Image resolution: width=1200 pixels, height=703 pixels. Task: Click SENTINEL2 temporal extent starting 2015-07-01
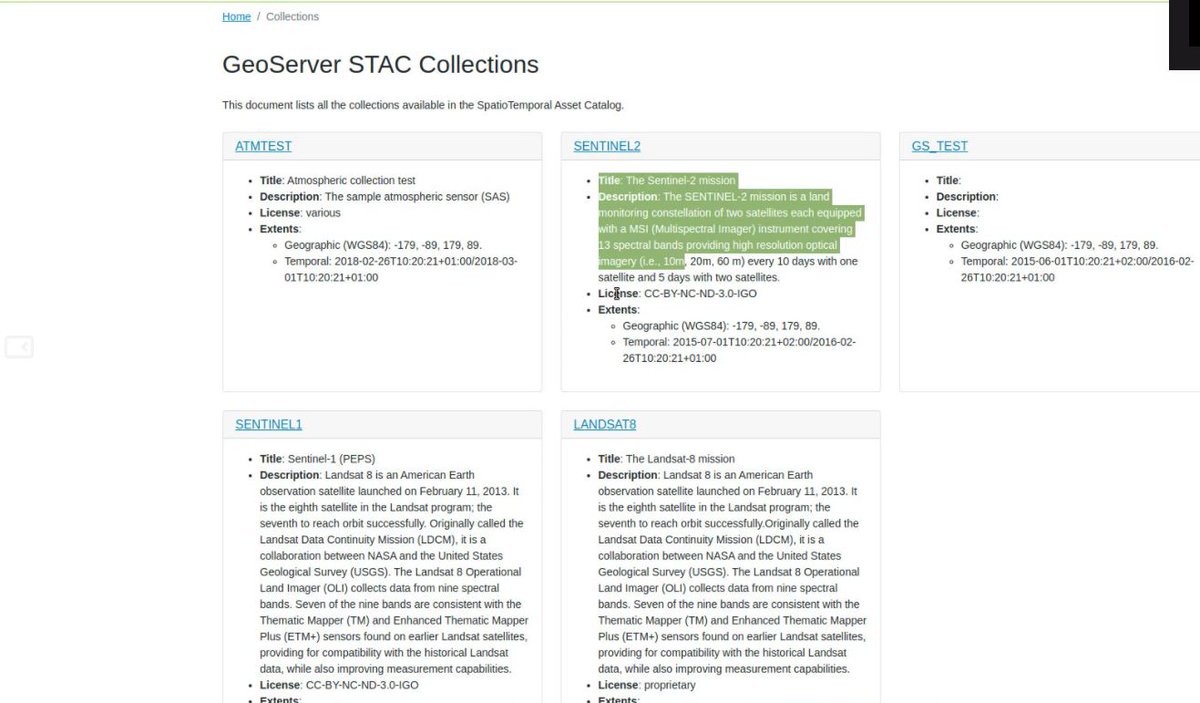739,350
